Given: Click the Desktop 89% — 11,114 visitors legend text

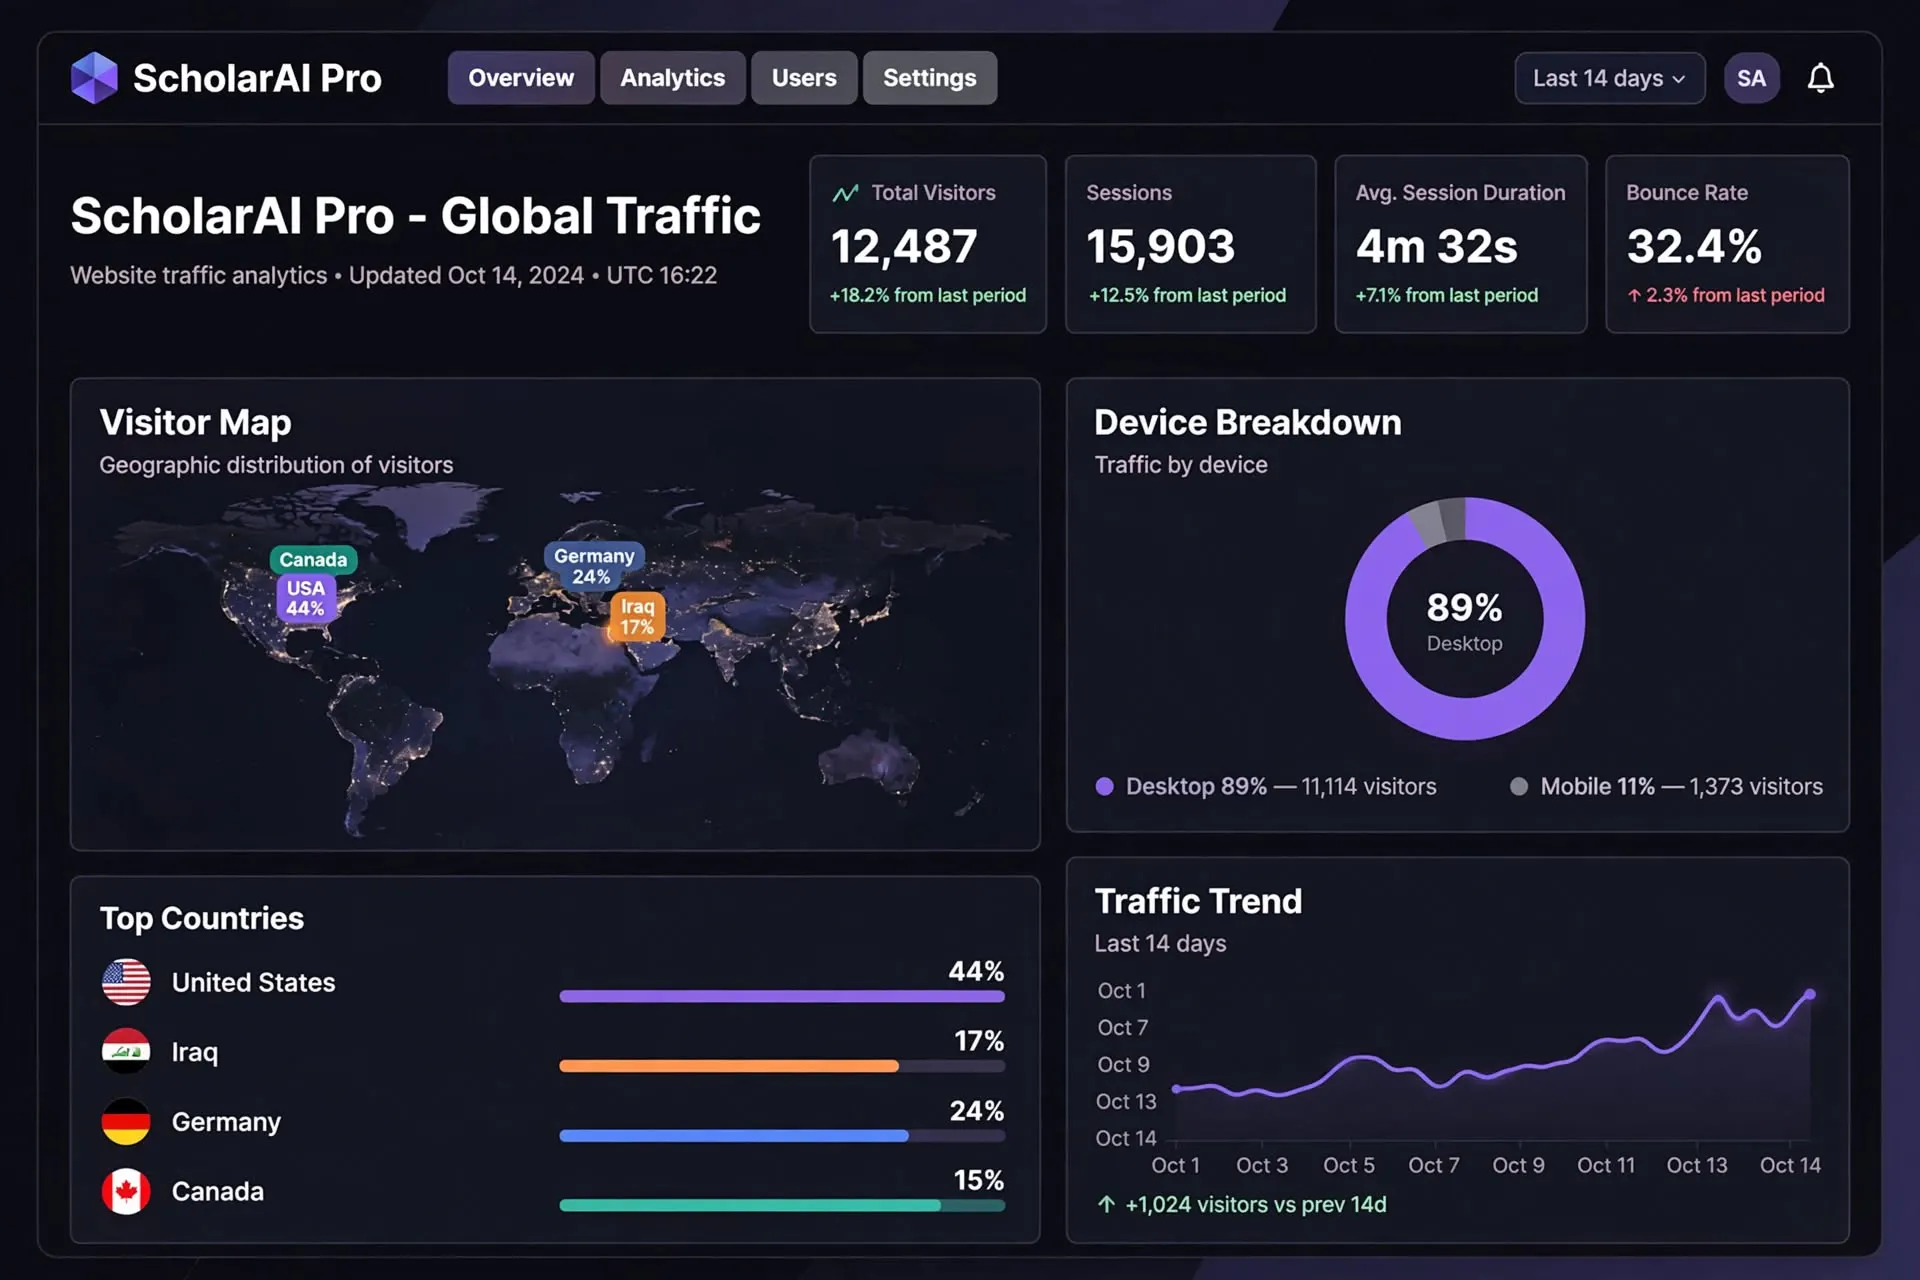Looking at the screenshot, I should coord(1281,786).
